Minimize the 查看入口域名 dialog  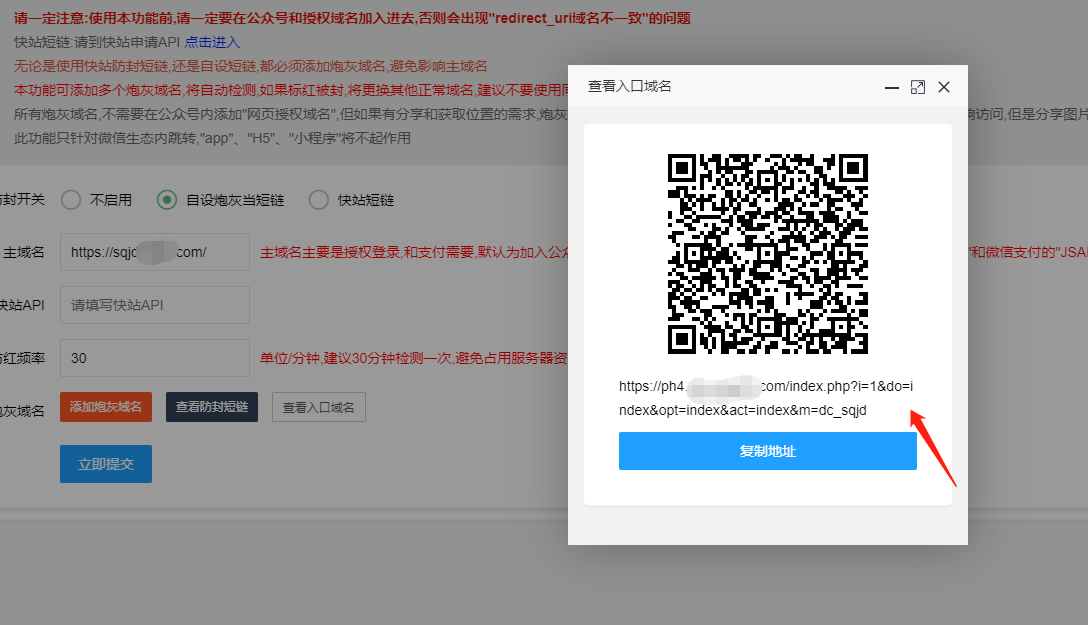pyautogui.click(x=892, y=87)
